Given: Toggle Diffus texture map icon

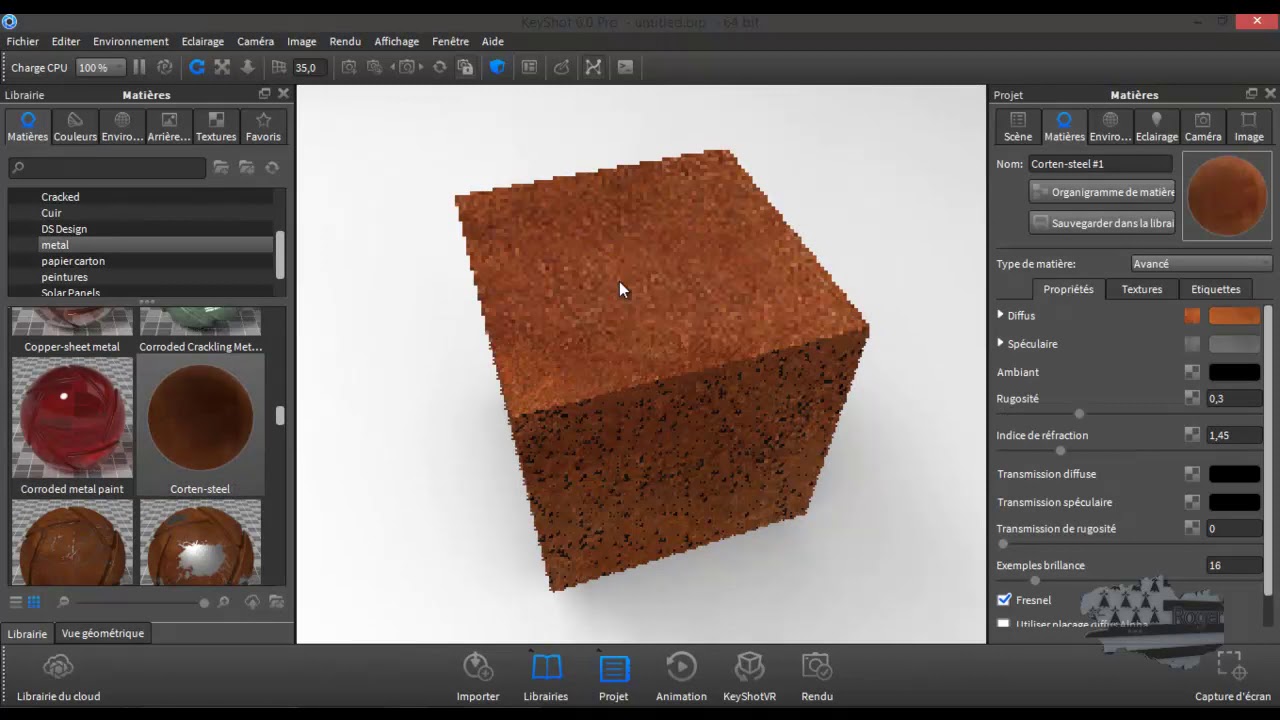Looking at the screenshot, I should (1192, 316).
